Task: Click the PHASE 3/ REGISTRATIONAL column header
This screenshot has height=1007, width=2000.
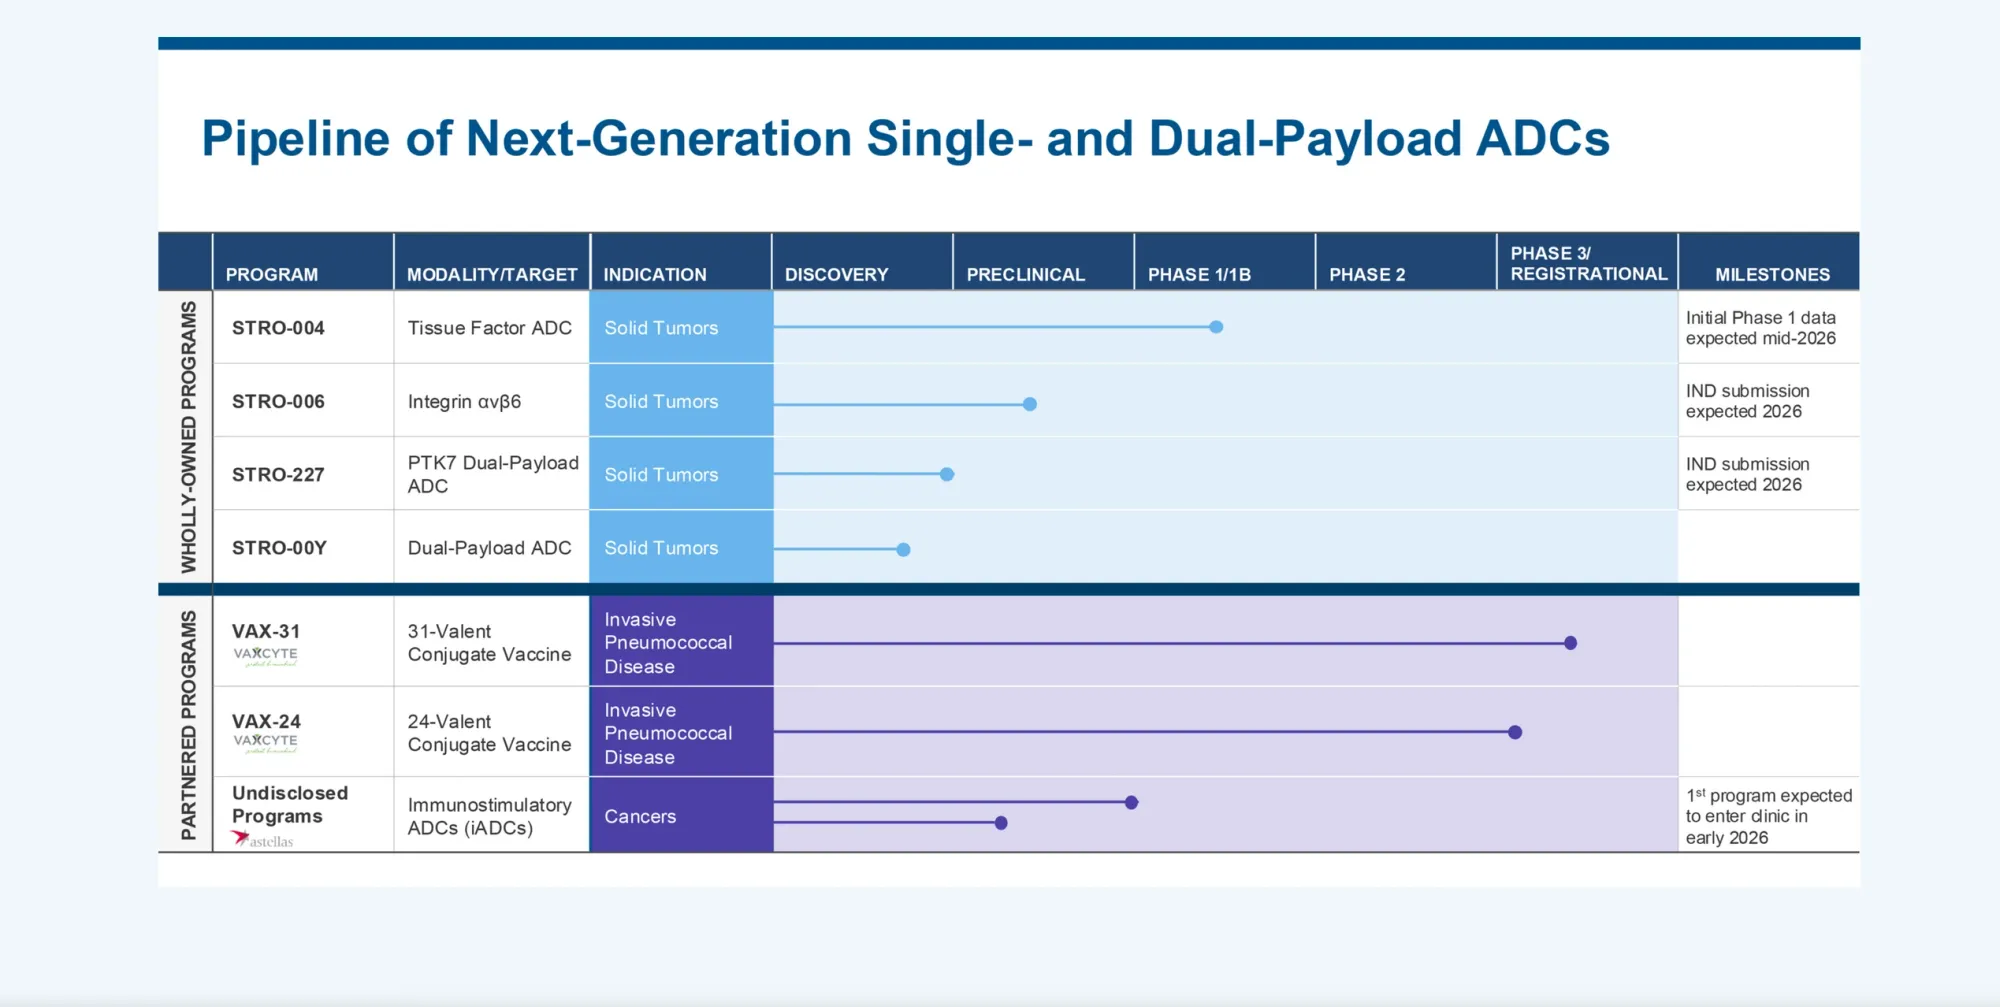Action: pos(1588,264)
